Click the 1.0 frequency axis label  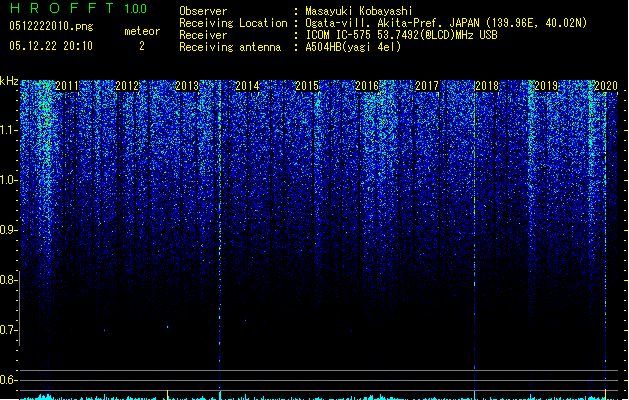(8, 180)
